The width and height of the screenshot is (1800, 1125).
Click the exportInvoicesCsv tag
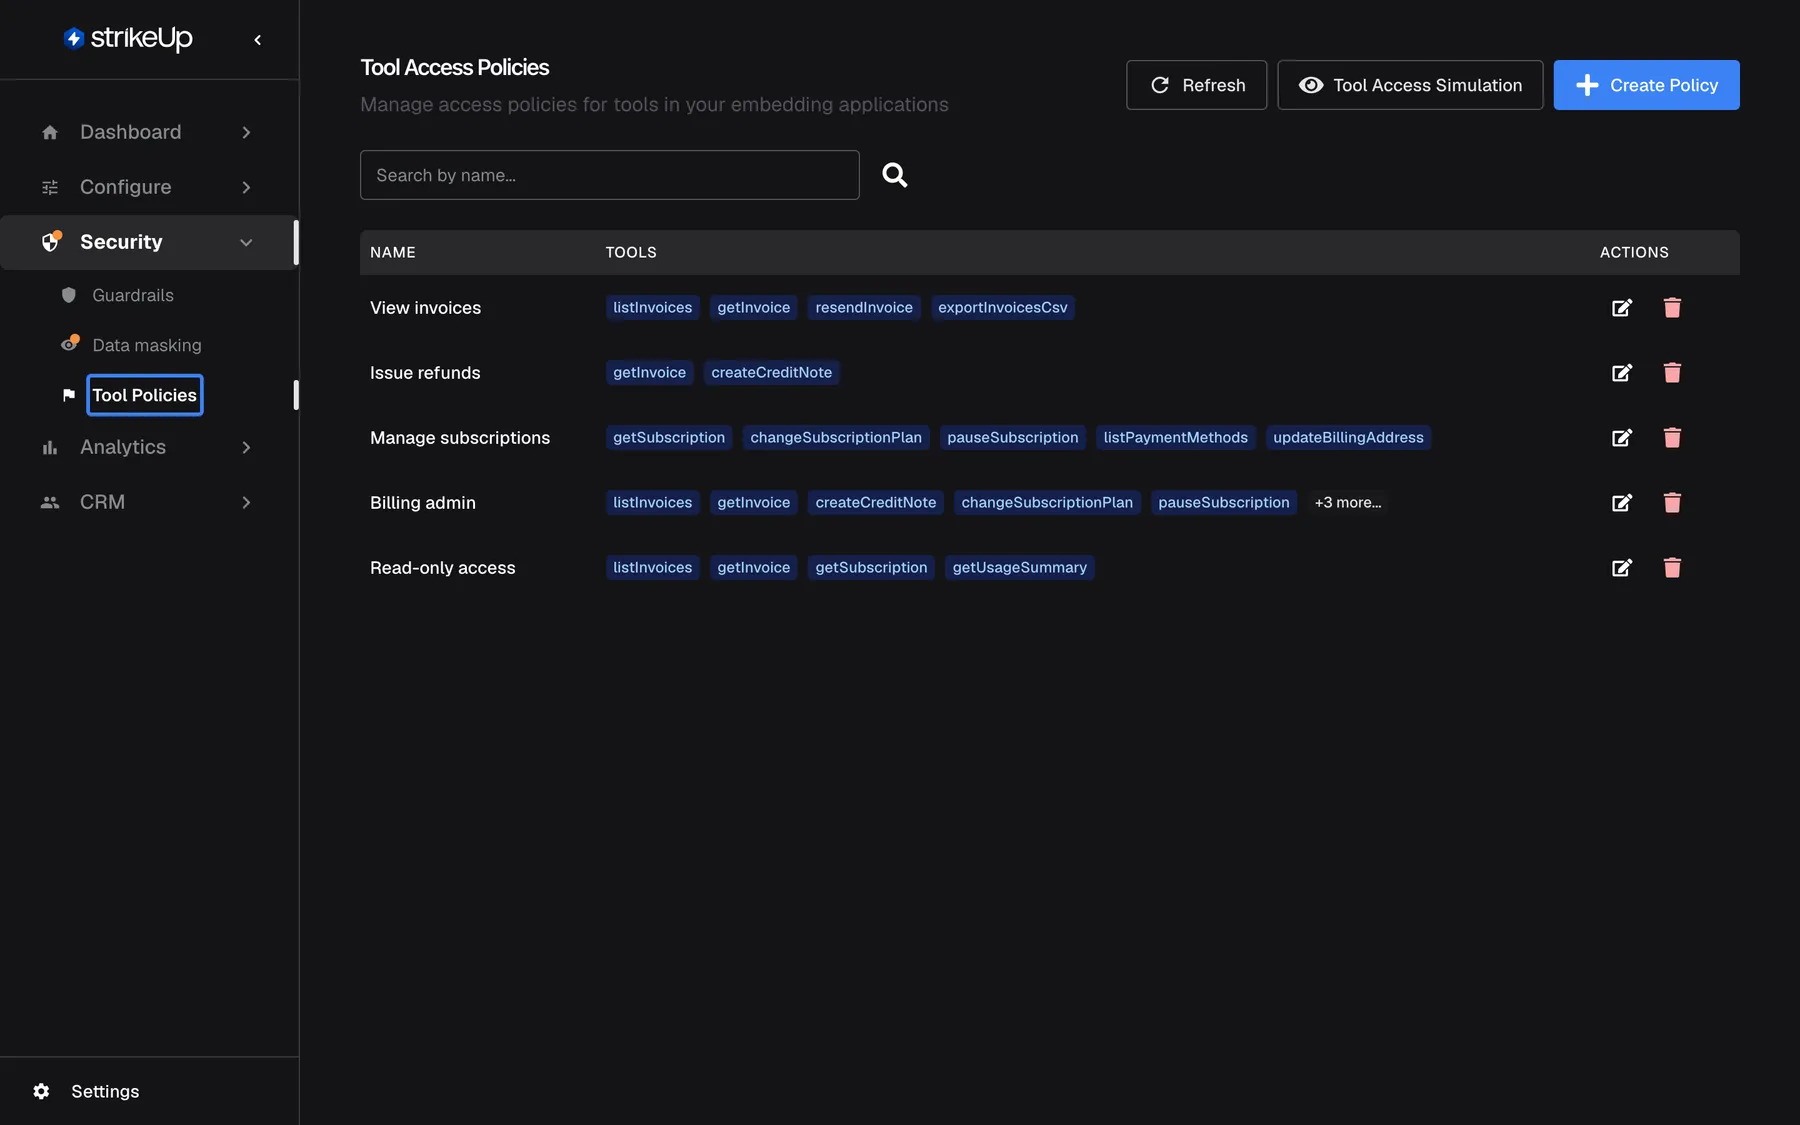pyautogui.click(x=1003, y=308)
